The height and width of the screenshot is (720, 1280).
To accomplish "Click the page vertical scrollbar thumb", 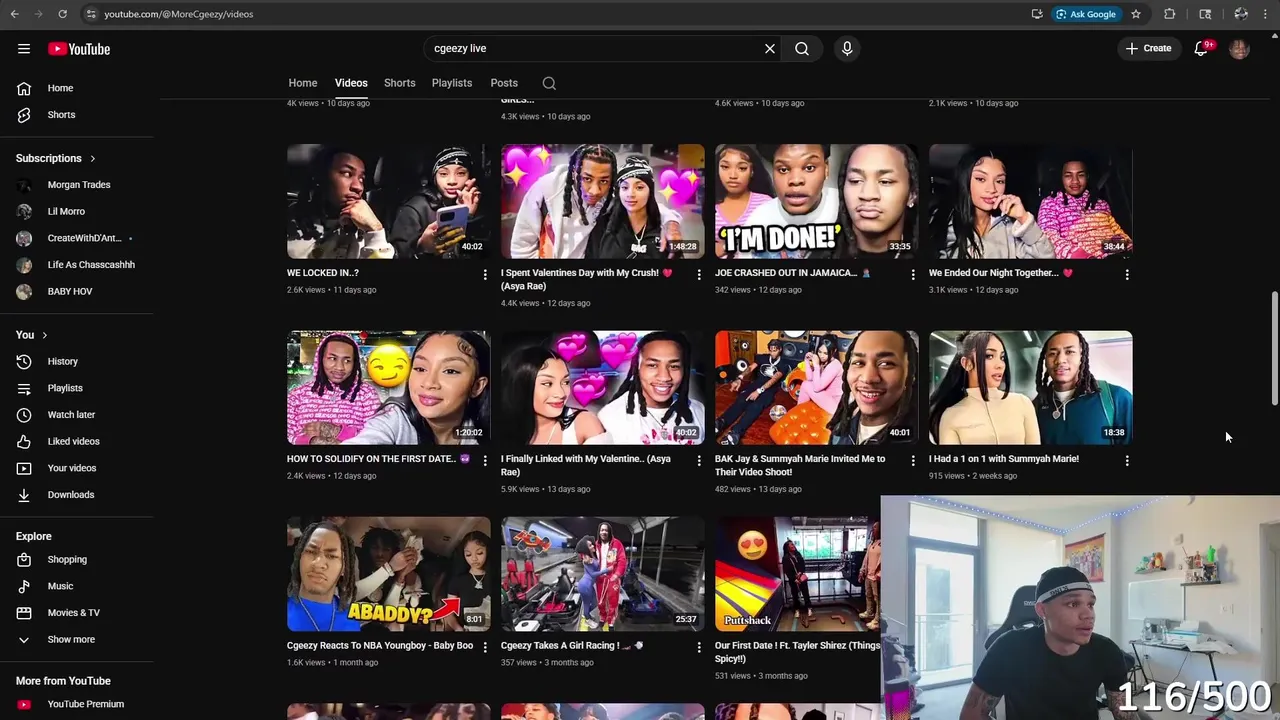I will (1274, 348).
